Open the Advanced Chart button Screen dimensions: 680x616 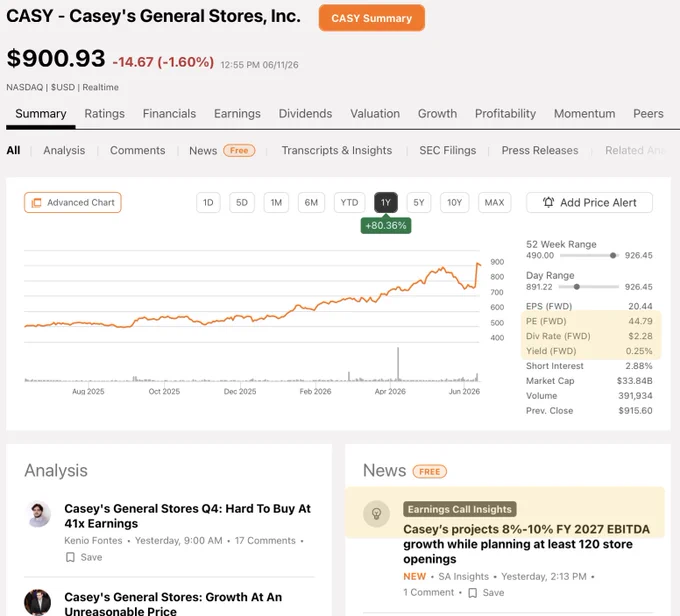(x=73, y=203)
